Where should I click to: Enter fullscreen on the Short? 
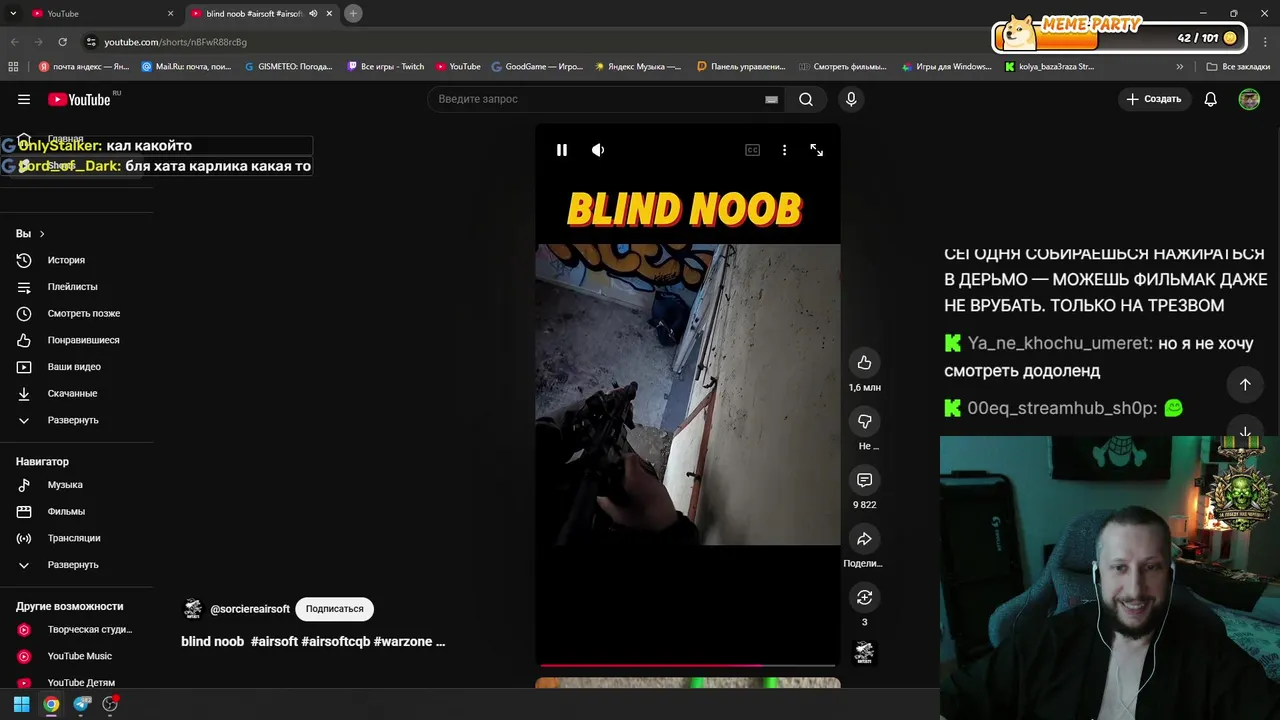coord(817,150)
